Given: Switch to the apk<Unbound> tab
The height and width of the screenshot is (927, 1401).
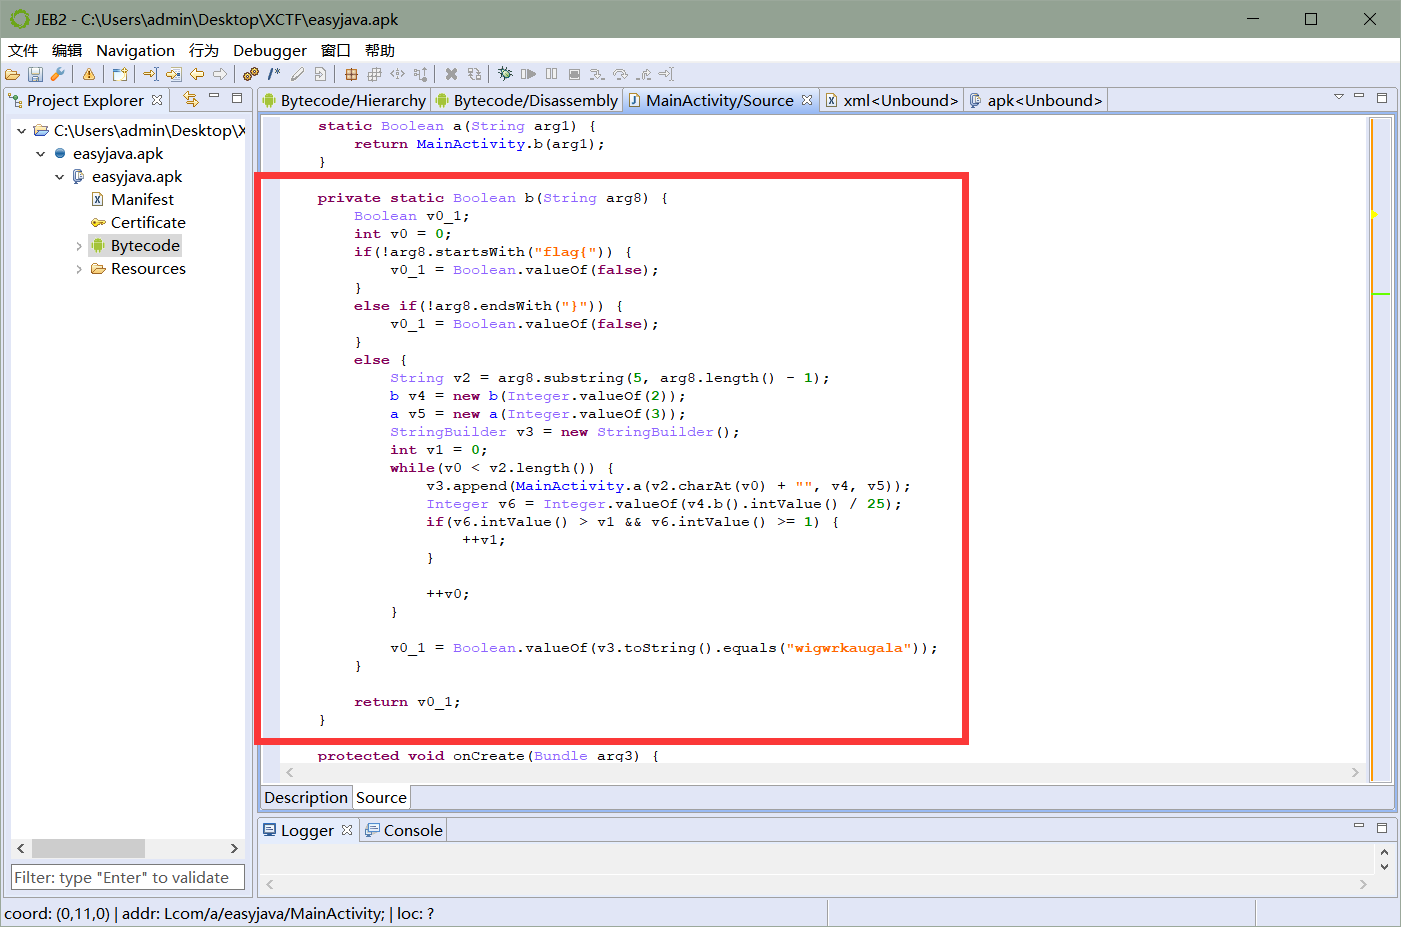Looking at the screenshot, I should pyautogui.click(x=1036, y=100).
